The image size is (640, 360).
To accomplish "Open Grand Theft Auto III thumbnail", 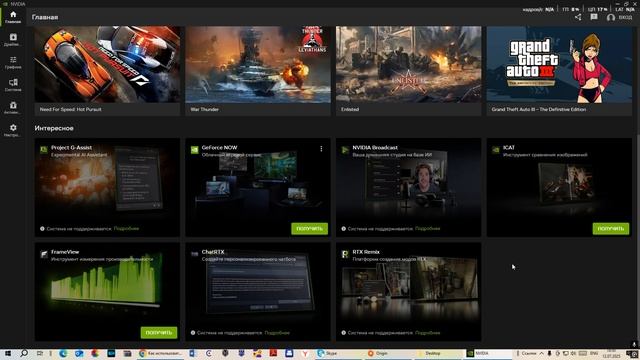I will click(x=559, y=64).
